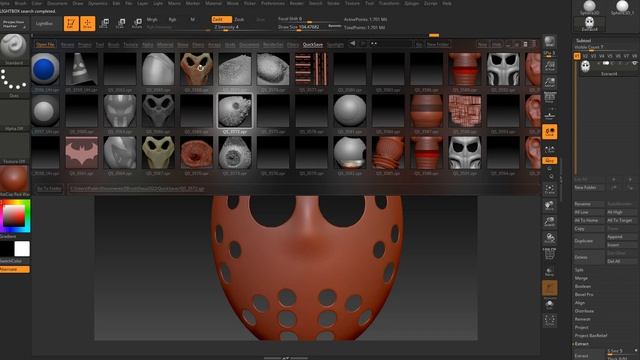Click the Append button

622,237
